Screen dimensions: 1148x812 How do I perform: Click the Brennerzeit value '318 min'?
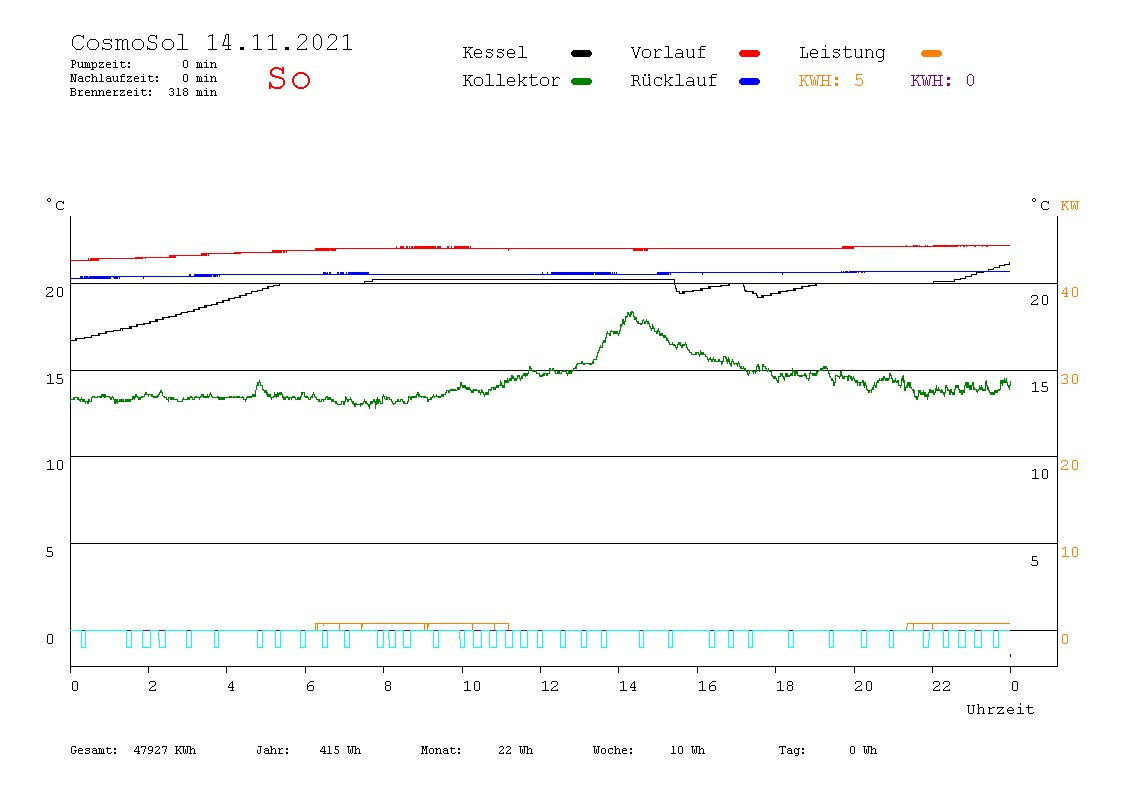tap(193, 92)
